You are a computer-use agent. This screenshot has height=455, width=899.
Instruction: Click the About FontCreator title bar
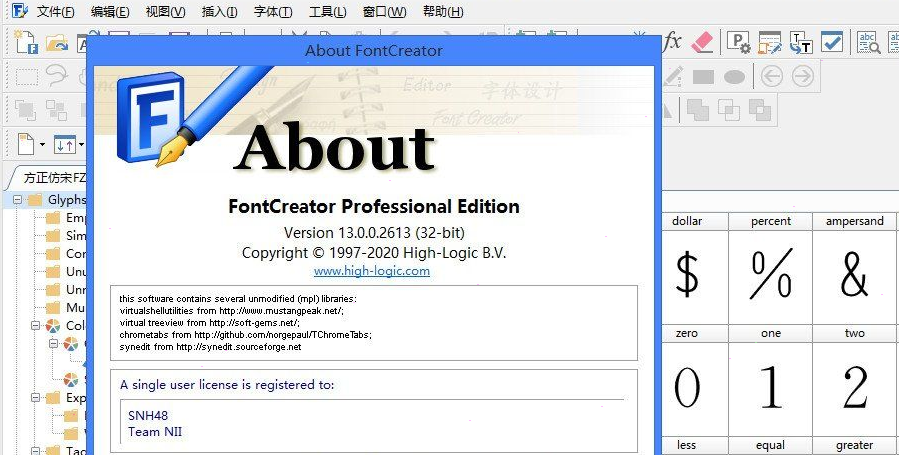click(x=374, y=50)
